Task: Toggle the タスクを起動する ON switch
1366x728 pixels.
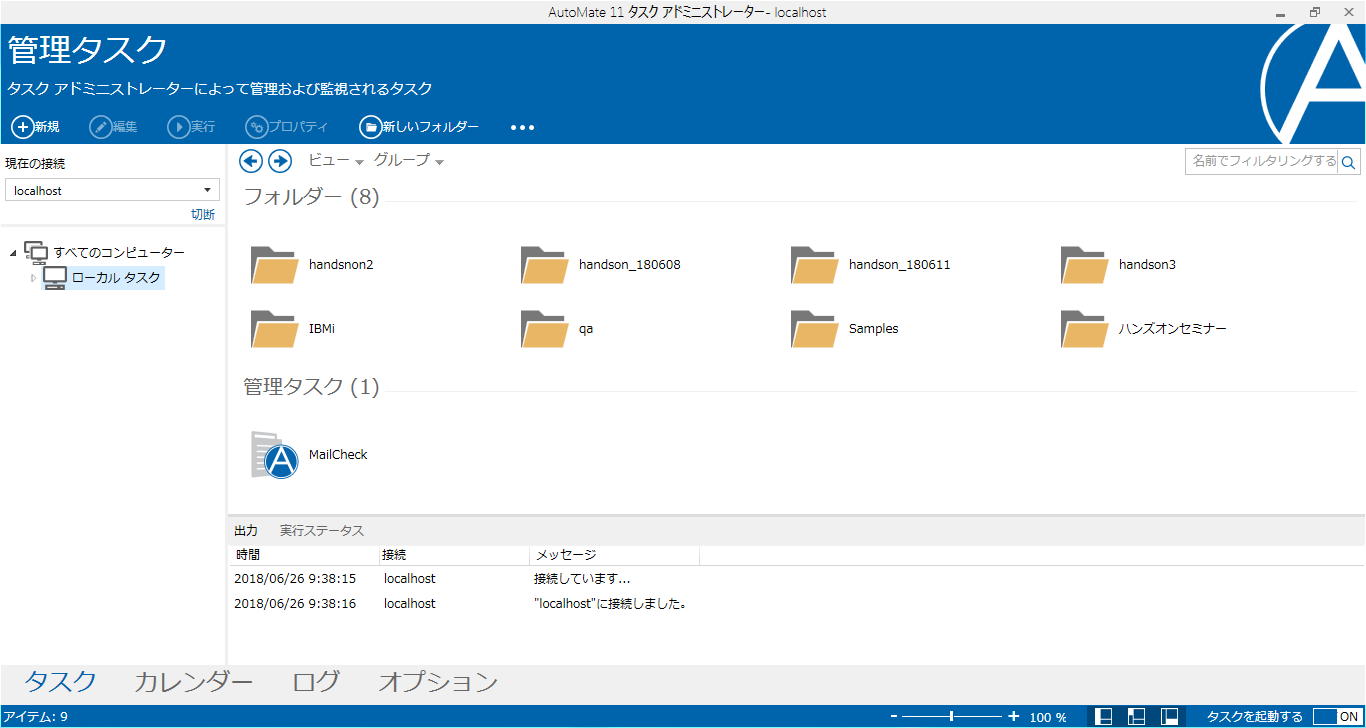Action: click(x=1337, y=716)
